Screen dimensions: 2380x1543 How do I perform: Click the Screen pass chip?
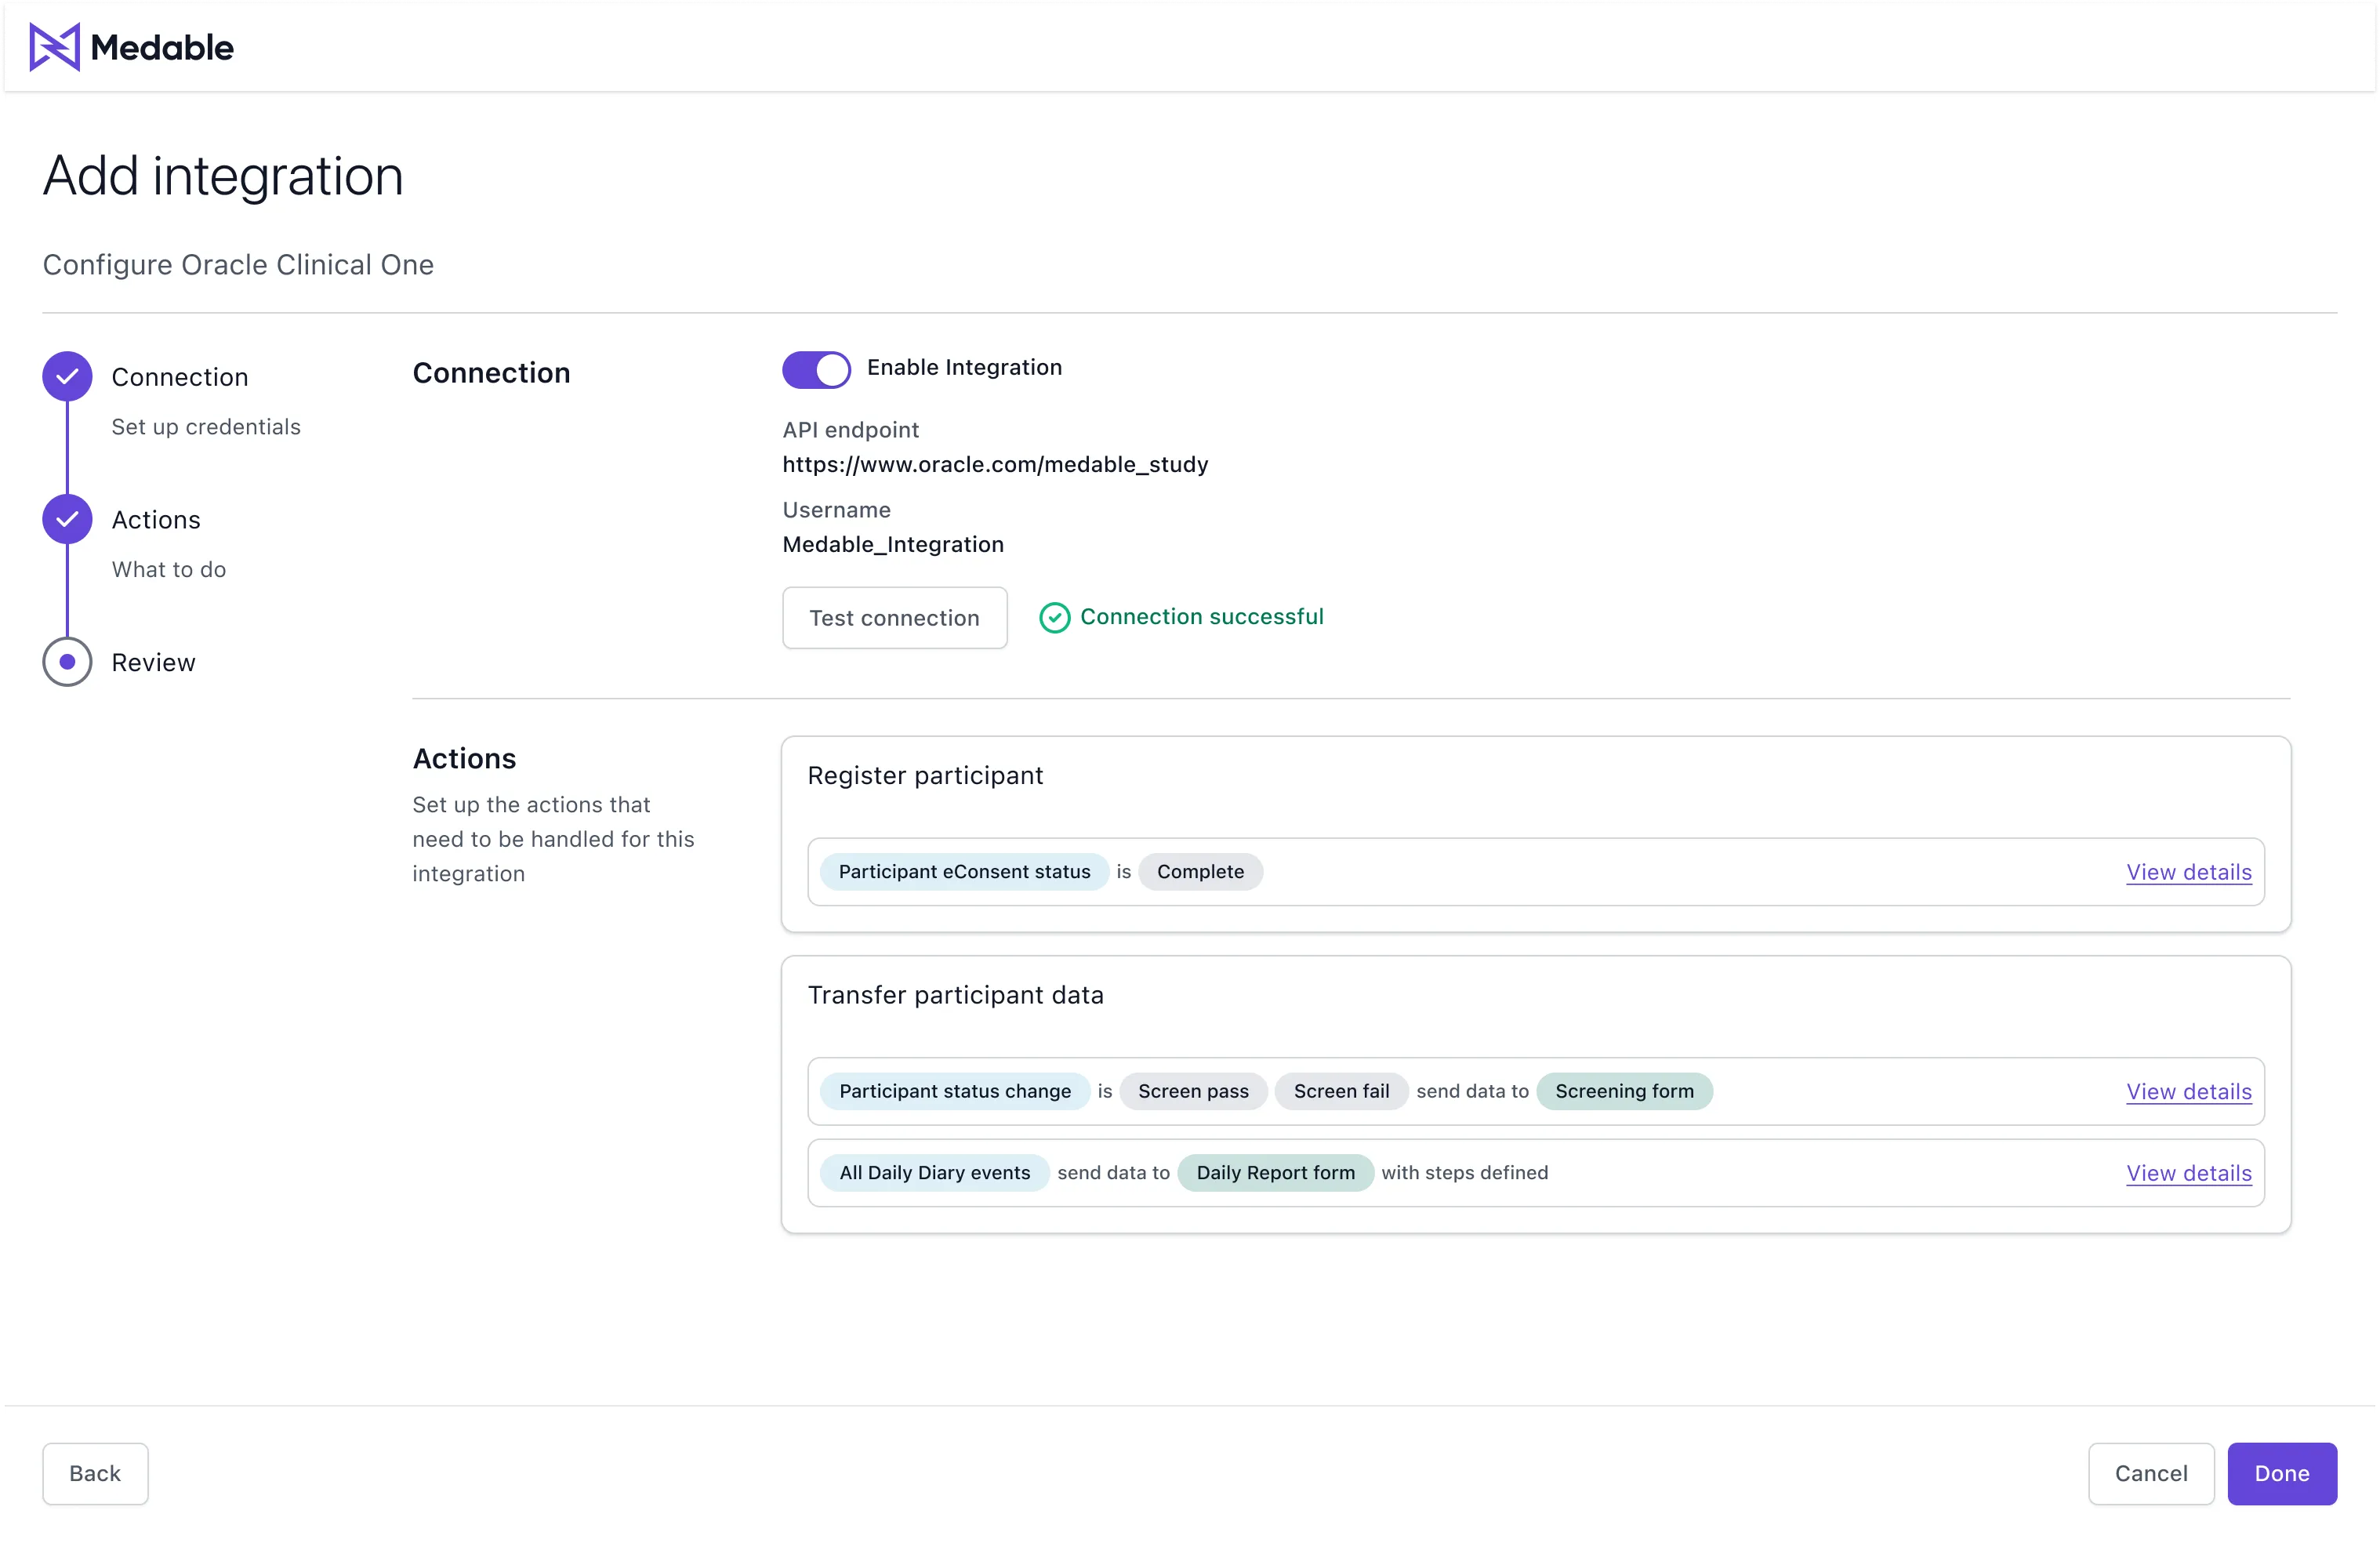point(1193,1091)
